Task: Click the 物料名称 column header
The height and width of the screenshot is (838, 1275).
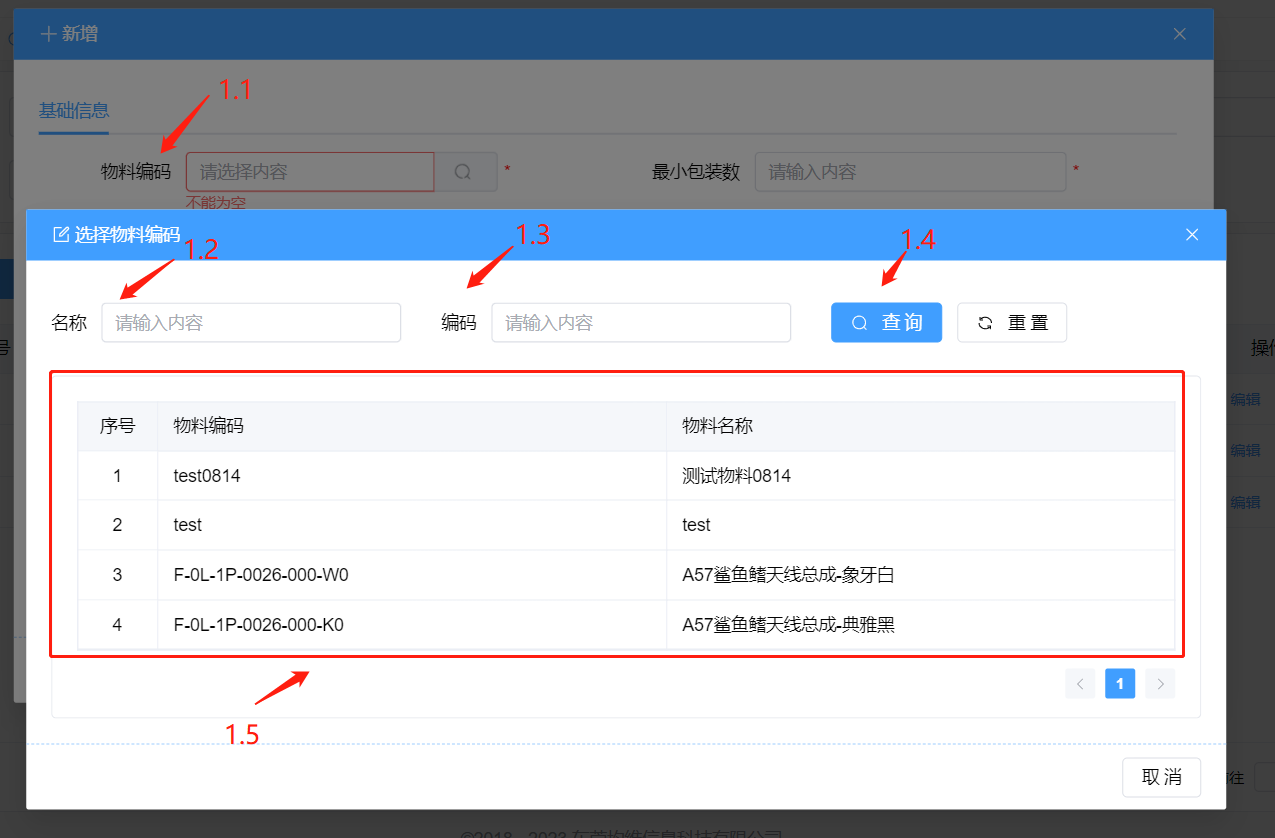Action: tap(717, 426)
